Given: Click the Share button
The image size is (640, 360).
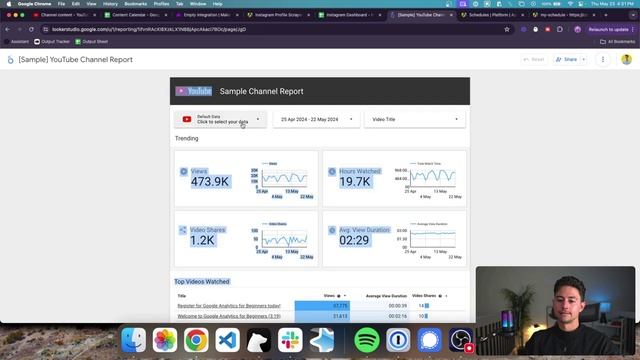Looking at the screenshot, I should [567, 60].
